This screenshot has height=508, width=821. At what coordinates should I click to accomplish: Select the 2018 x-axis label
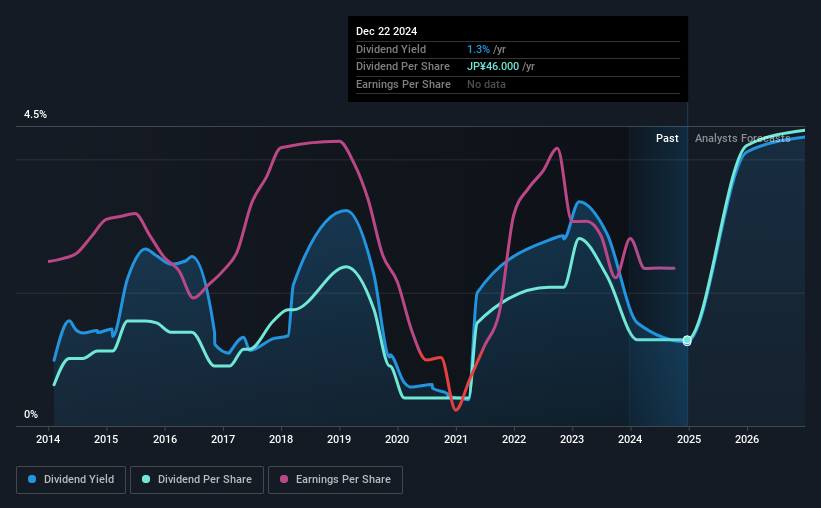point(281,439)
